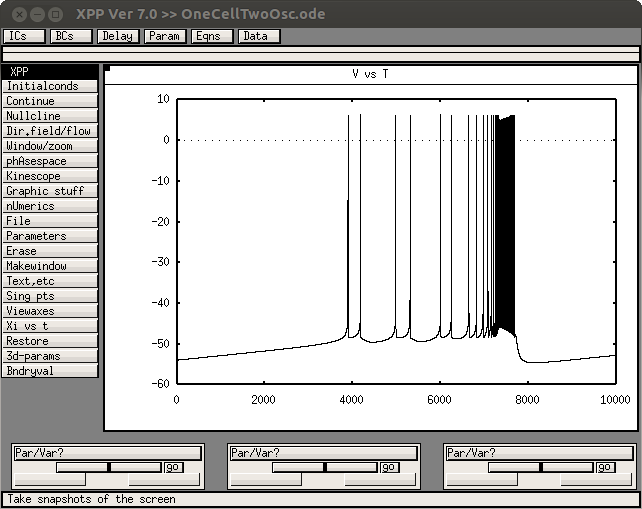
Task: Open Graphic stuff menu entry
Action: [50, 191]
